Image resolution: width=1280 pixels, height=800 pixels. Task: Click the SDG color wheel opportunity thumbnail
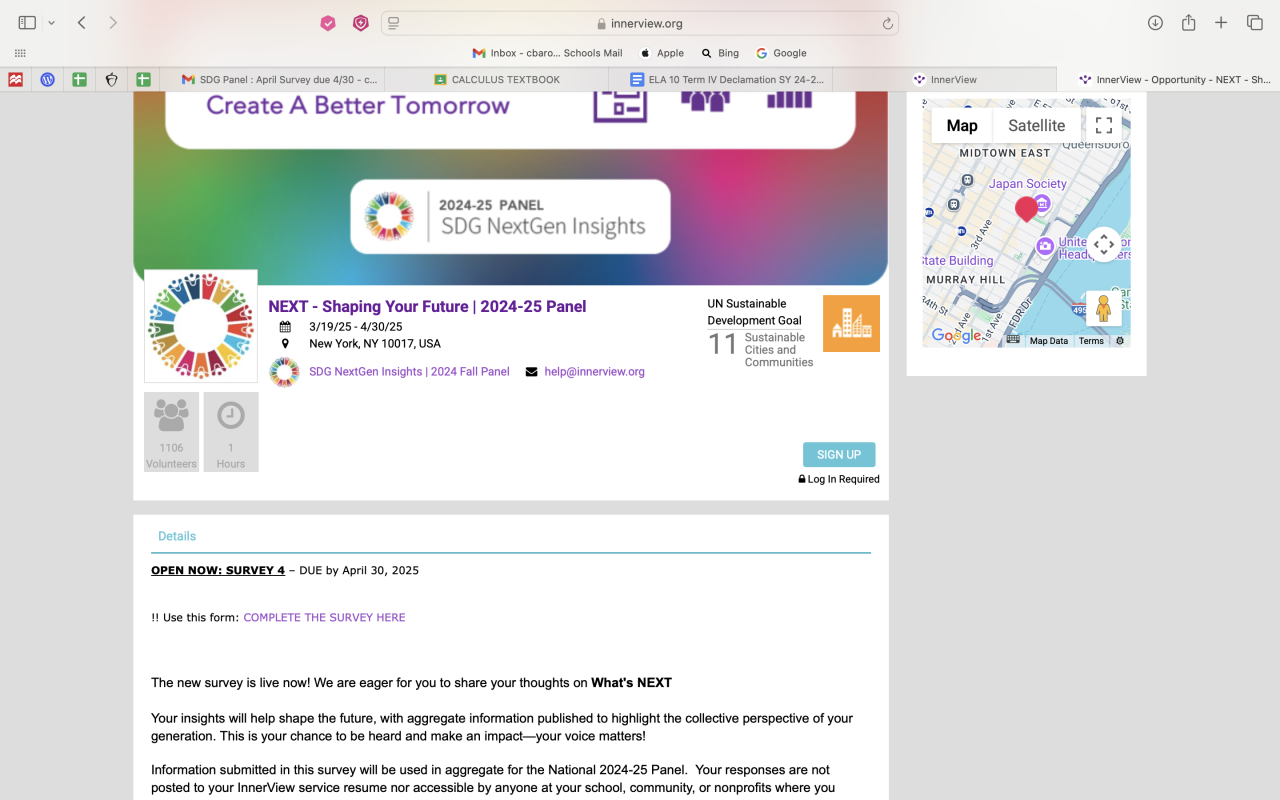coord(201,326)
